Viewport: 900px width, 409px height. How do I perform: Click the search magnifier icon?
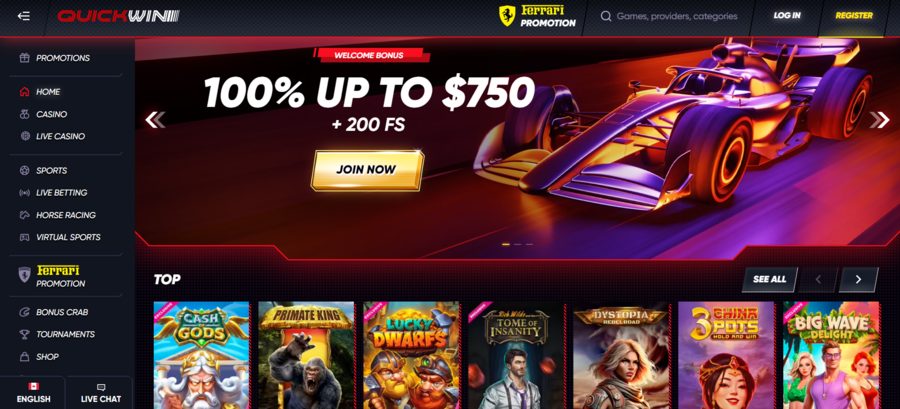606,17
